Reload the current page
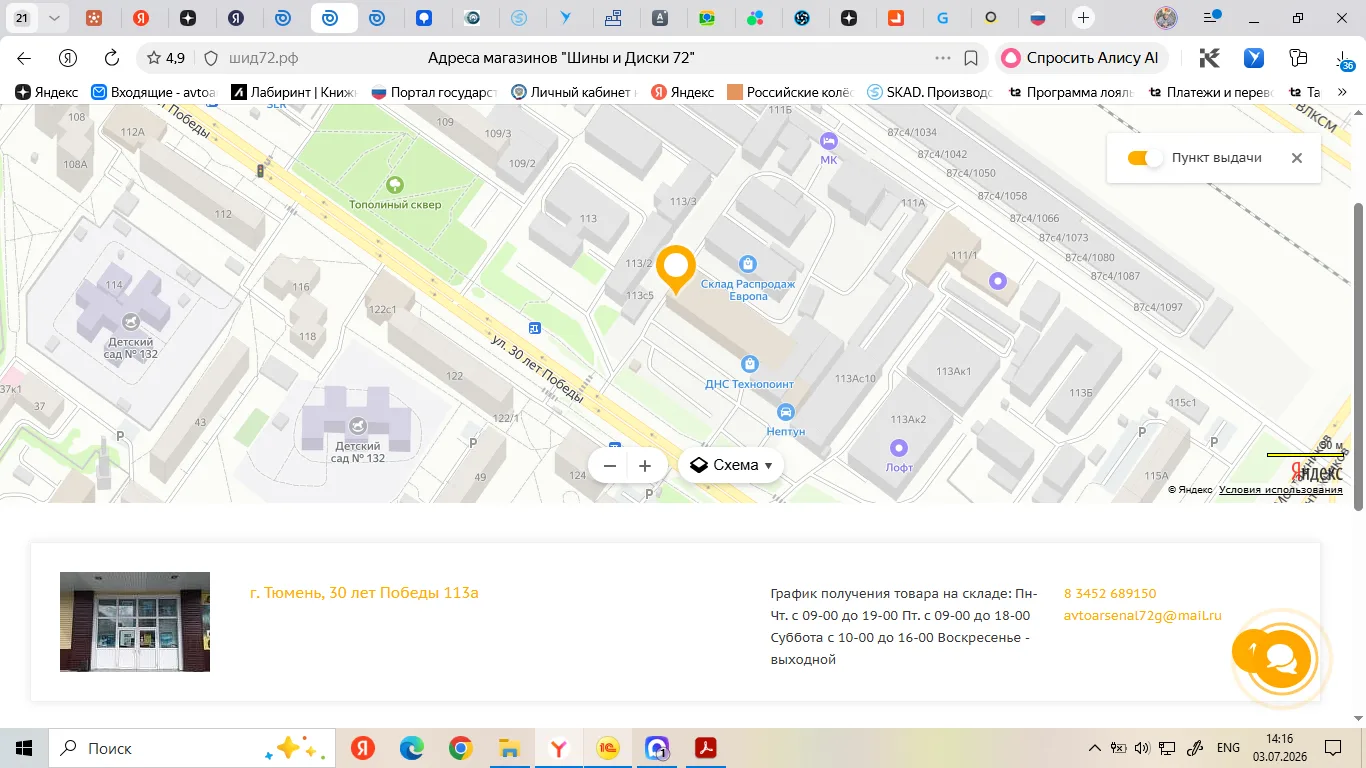This screenshot has width=1366, height=768. coord(112,58)
